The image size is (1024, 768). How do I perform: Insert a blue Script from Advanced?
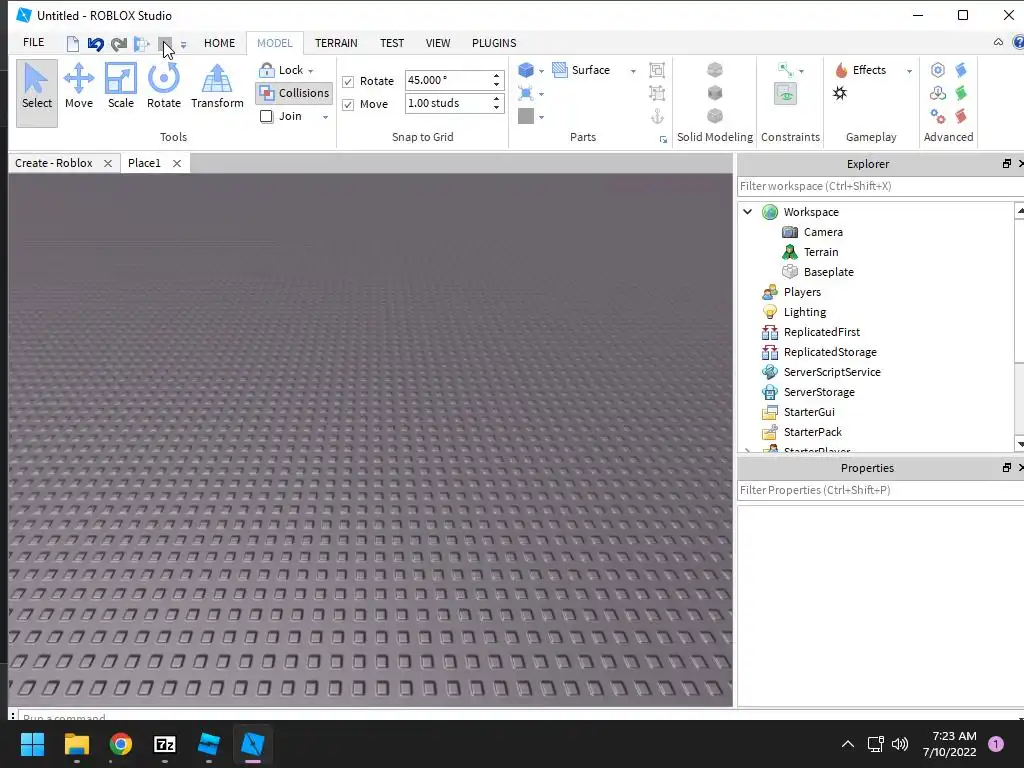tap(961, 70)
